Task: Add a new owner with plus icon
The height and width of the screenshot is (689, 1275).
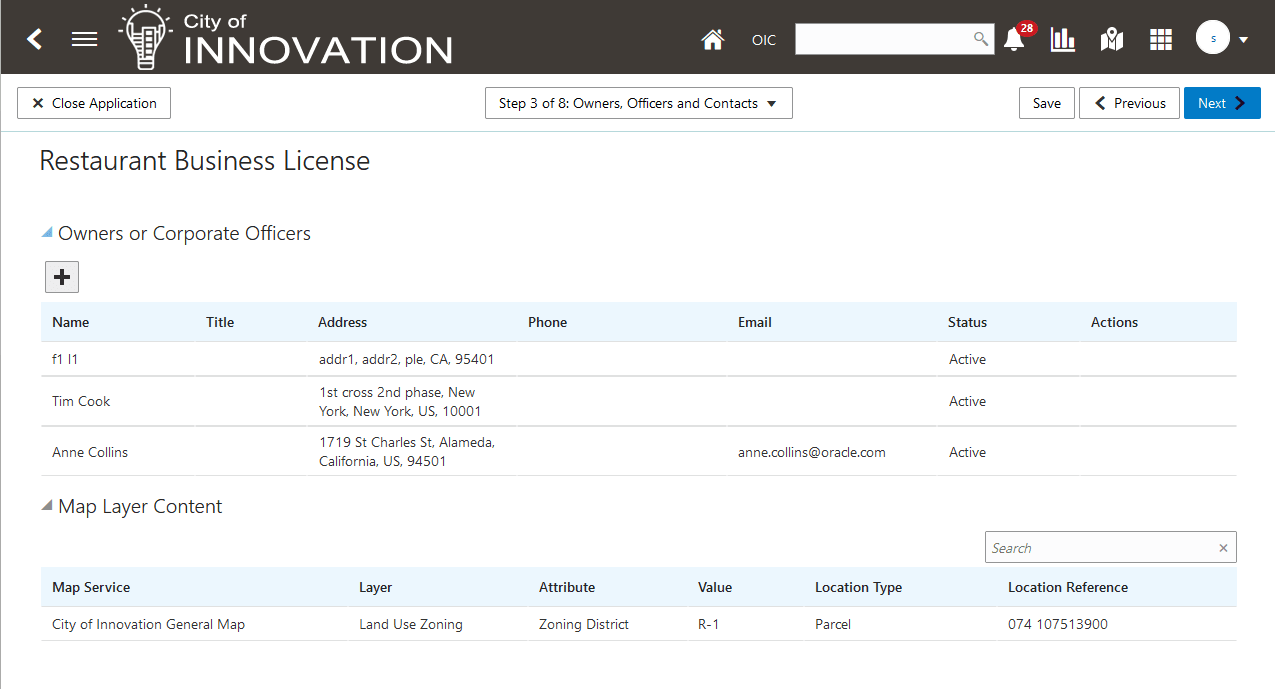Action: click(x=62, y=277)
